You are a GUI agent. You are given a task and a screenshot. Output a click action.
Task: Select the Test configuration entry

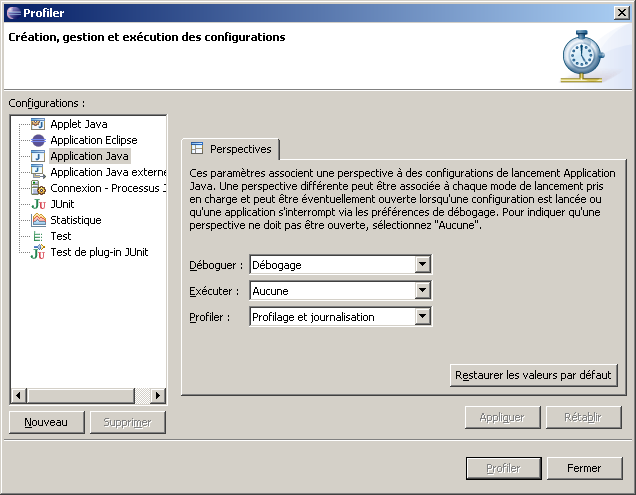(60, 236)
